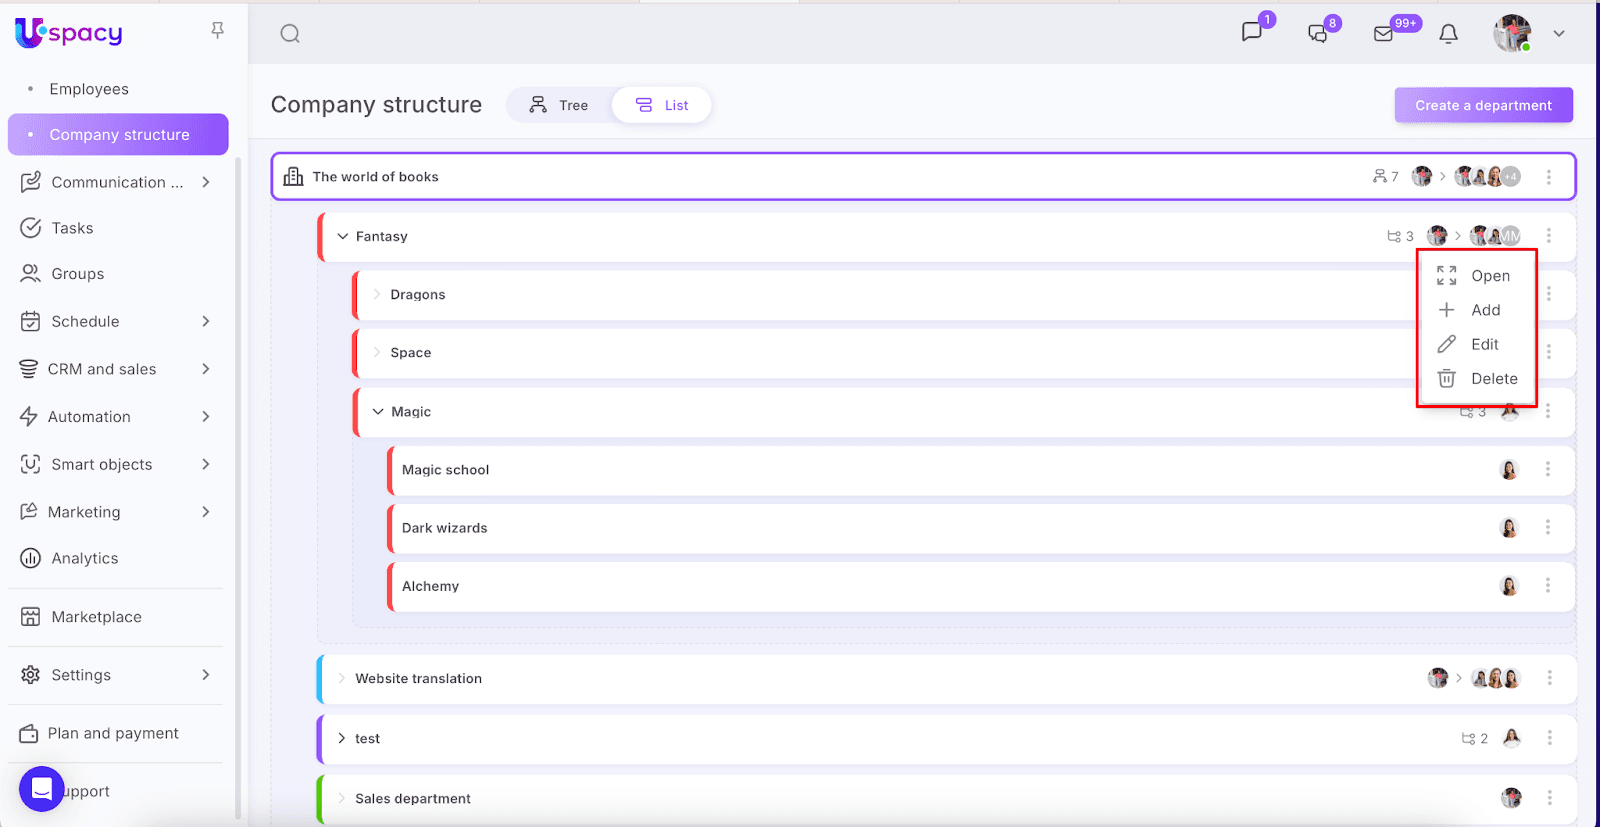Click Create a department button

click(x=1483, y=105)
